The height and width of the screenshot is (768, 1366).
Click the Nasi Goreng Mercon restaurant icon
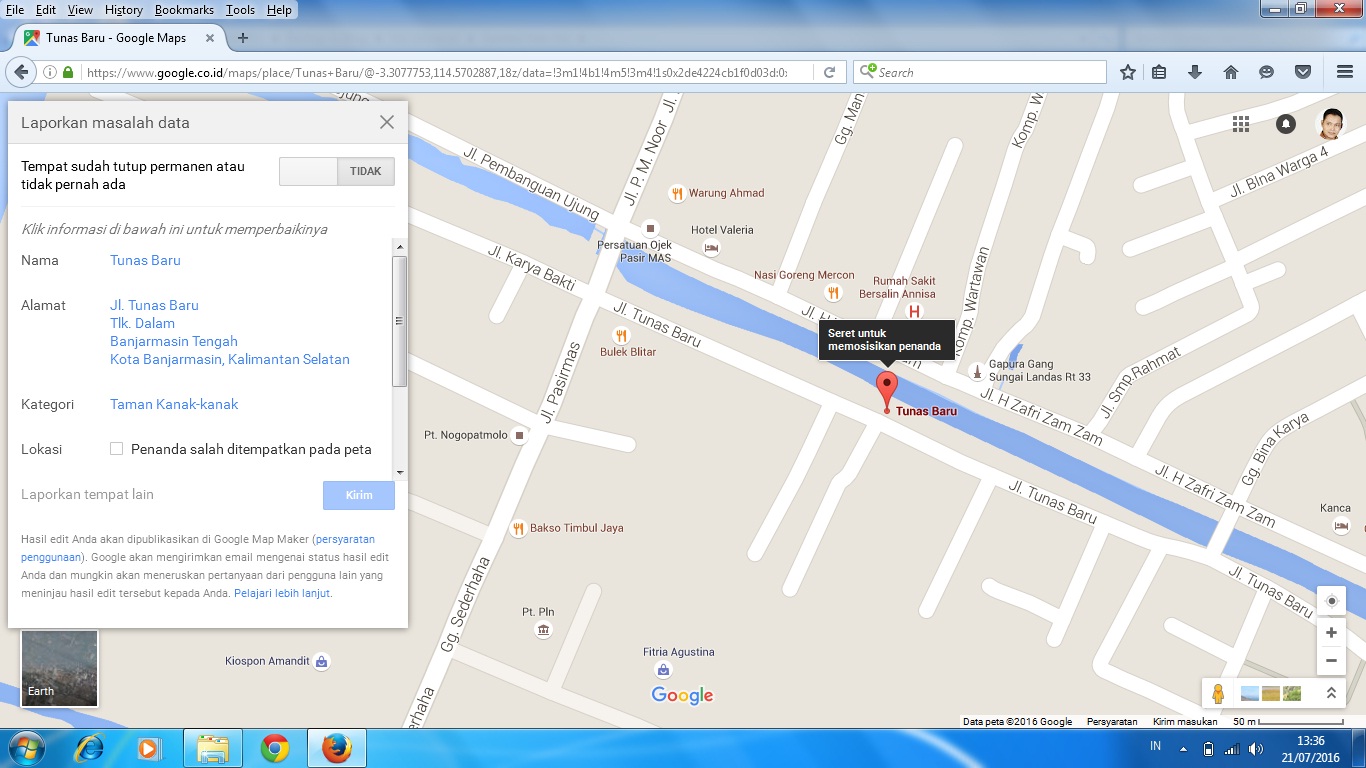(x=834, y=292)
